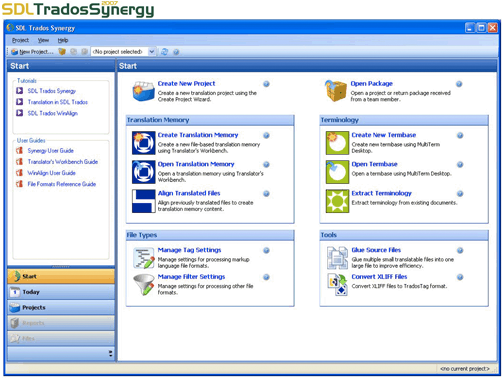Screen dimensions: 503x382
Task: Open the WinAlign User Guide
Action: click(x=51, y=173)
